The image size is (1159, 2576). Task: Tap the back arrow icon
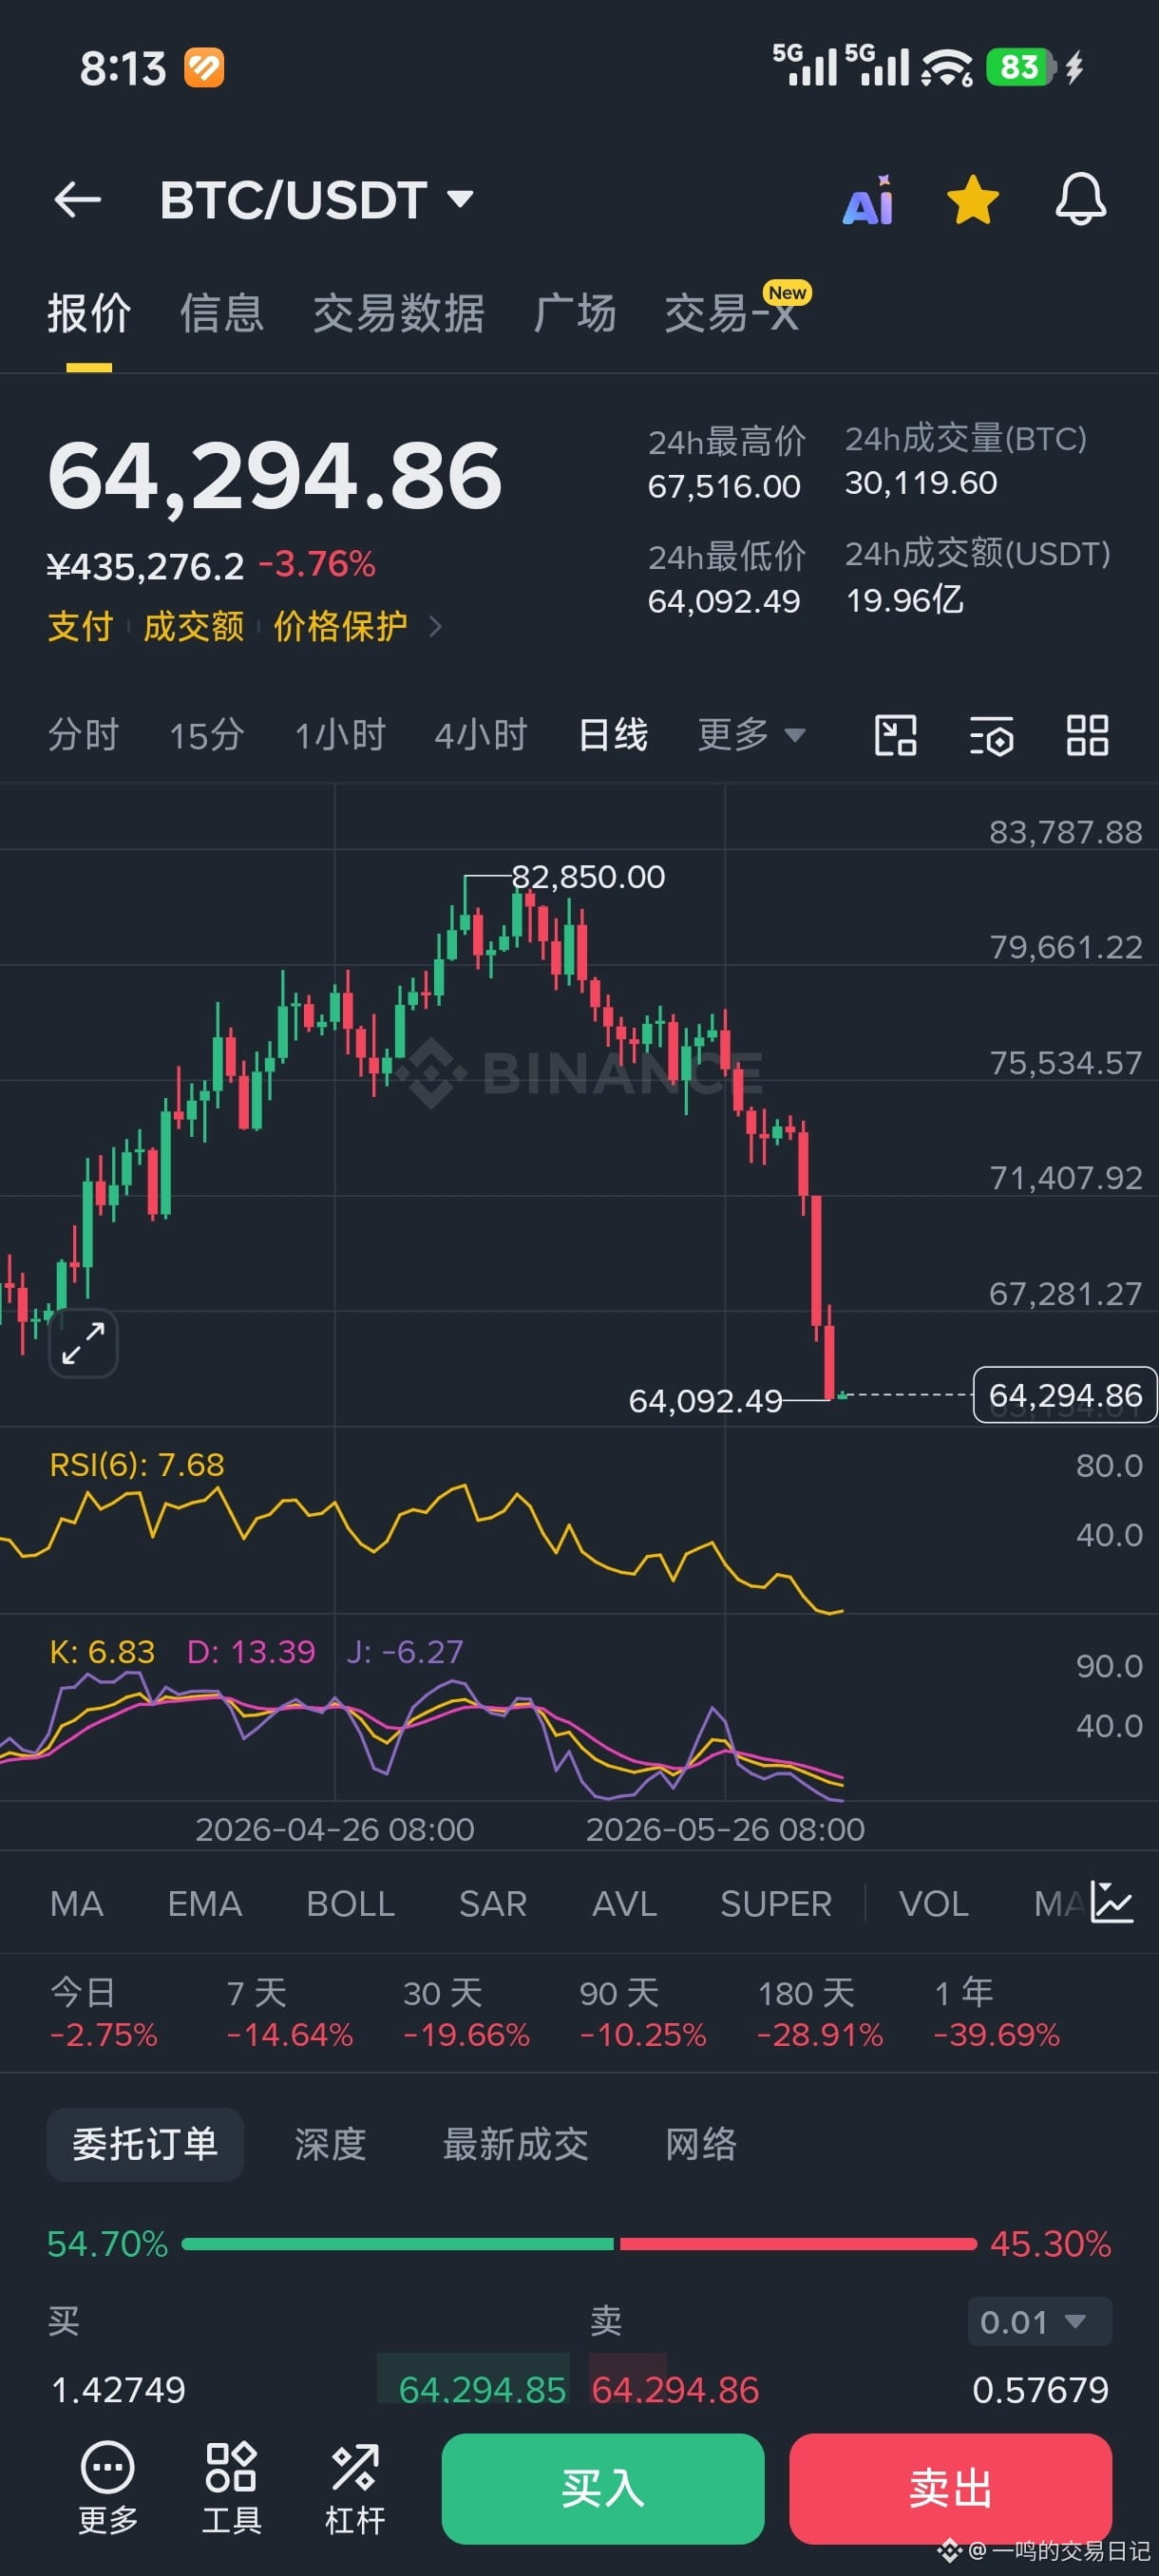pos(77,200)
